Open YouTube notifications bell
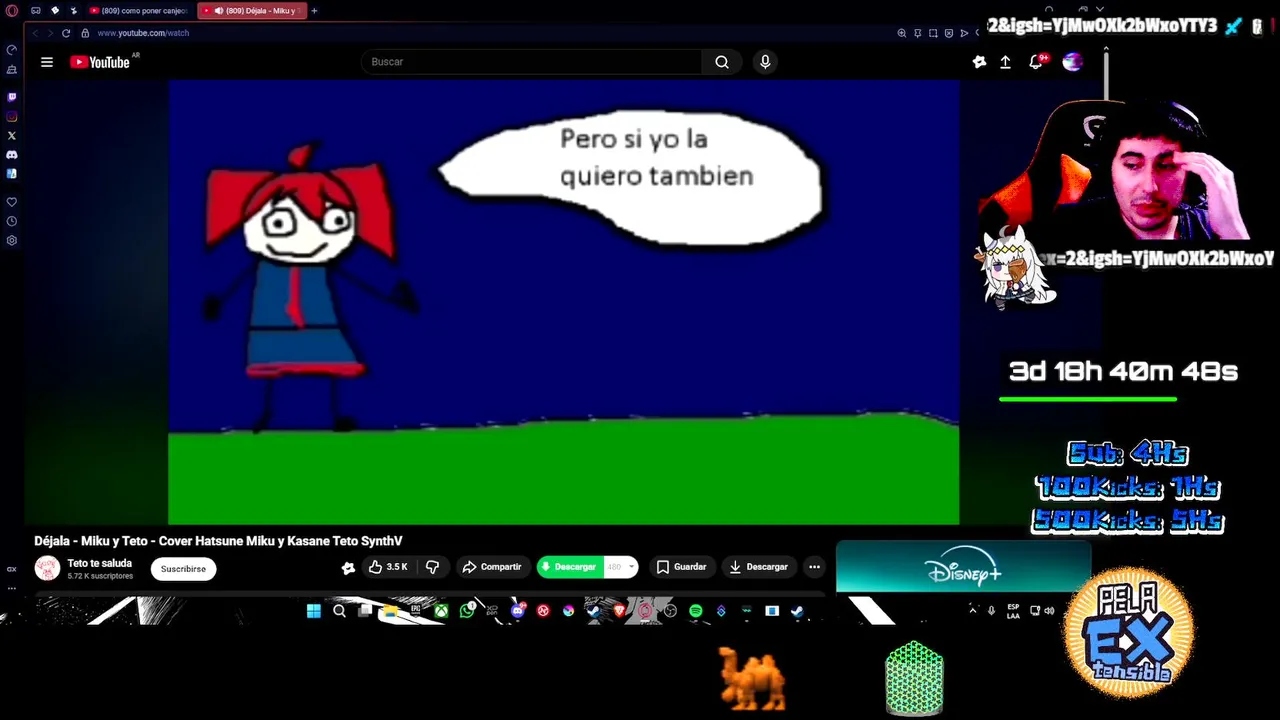Image resolution: width=1280 pixels, height=720 pixels. pyautogui.click(x=1036, y=62)
